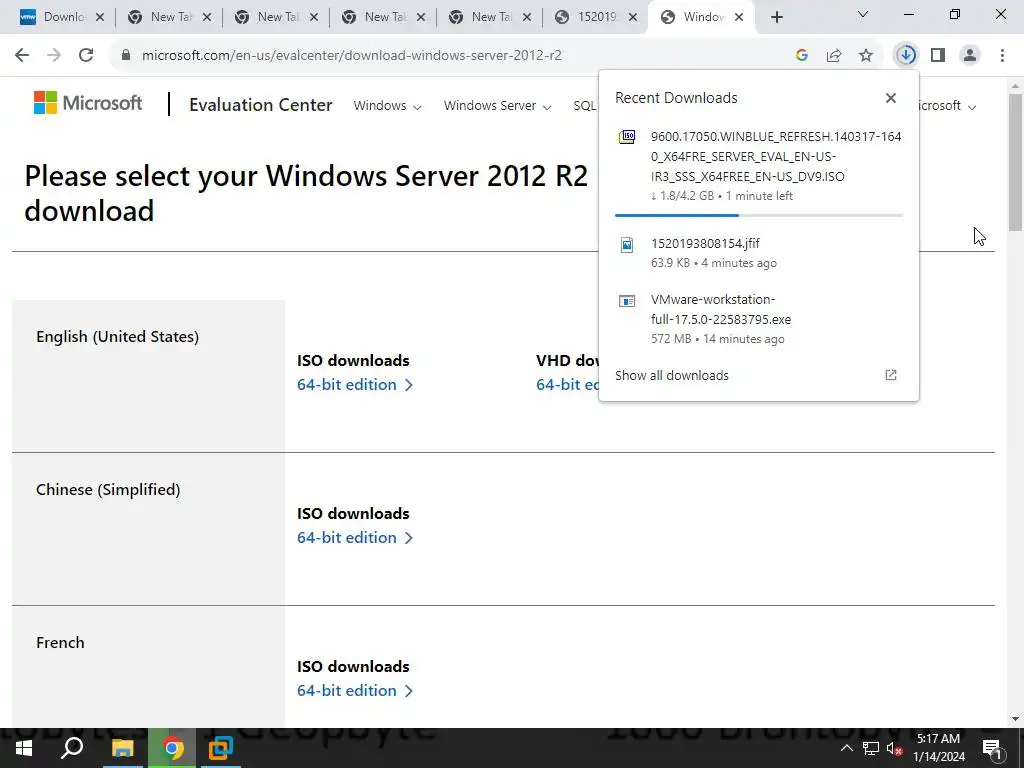Image resolution: width=1024 pixels, height=768 pixels.
Task: Click Show all downloads
Action: 671,376
